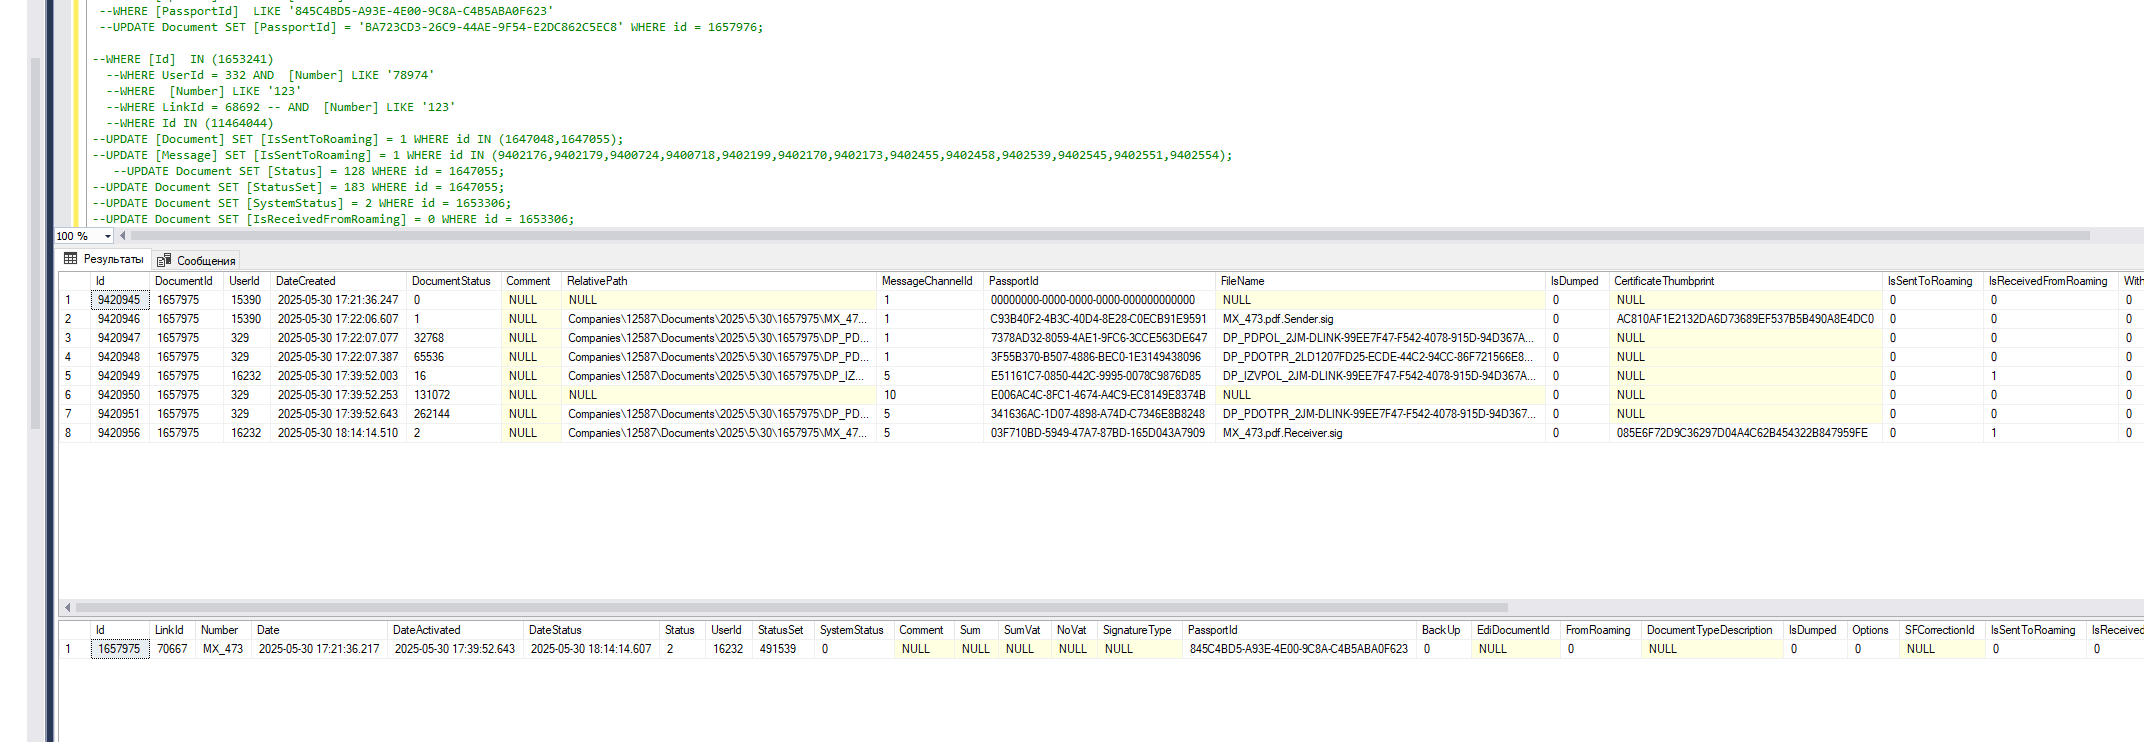Click the Messages icon on the Сообщения tab
2144x742 pixels.
click(164, 260)
